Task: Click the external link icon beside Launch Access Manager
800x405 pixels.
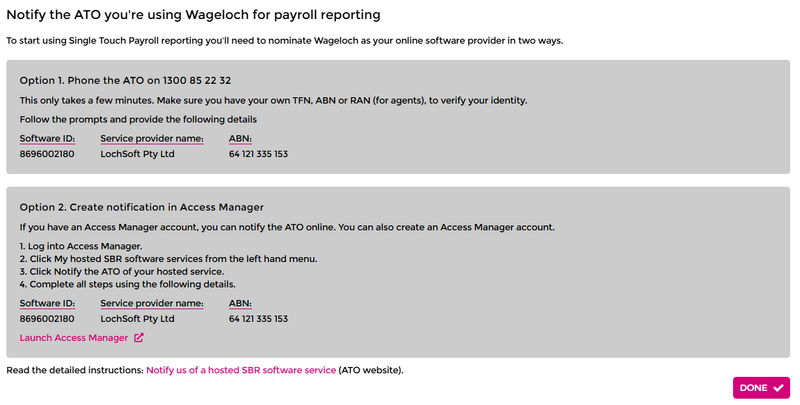Action: [x=139, y=338]
